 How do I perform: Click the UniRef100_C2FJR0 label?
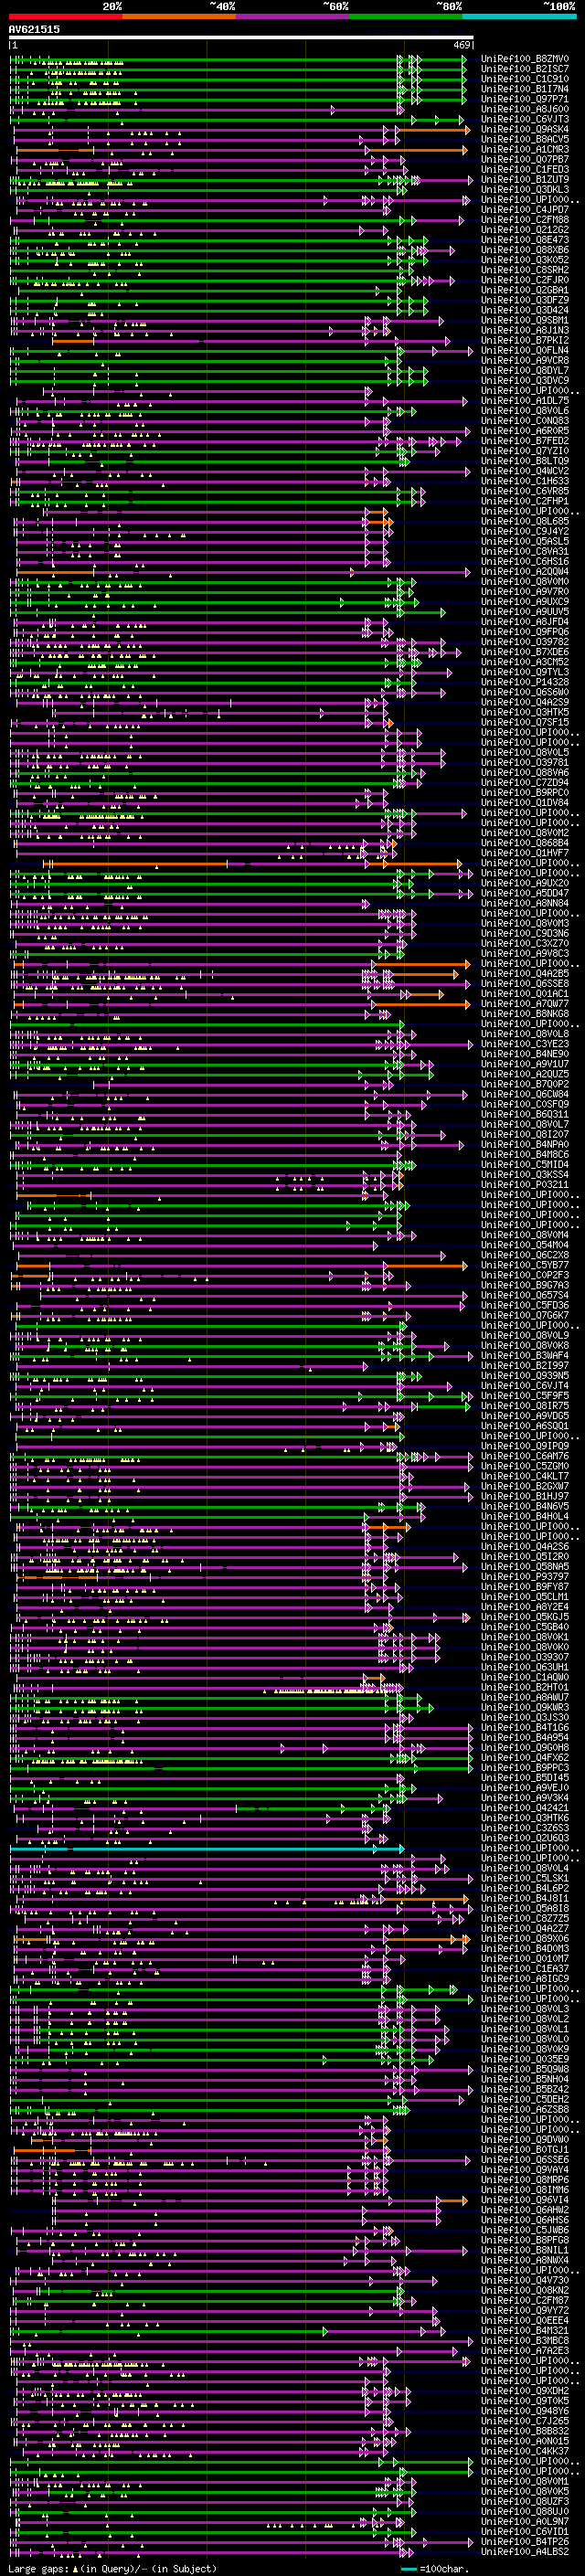524,280
